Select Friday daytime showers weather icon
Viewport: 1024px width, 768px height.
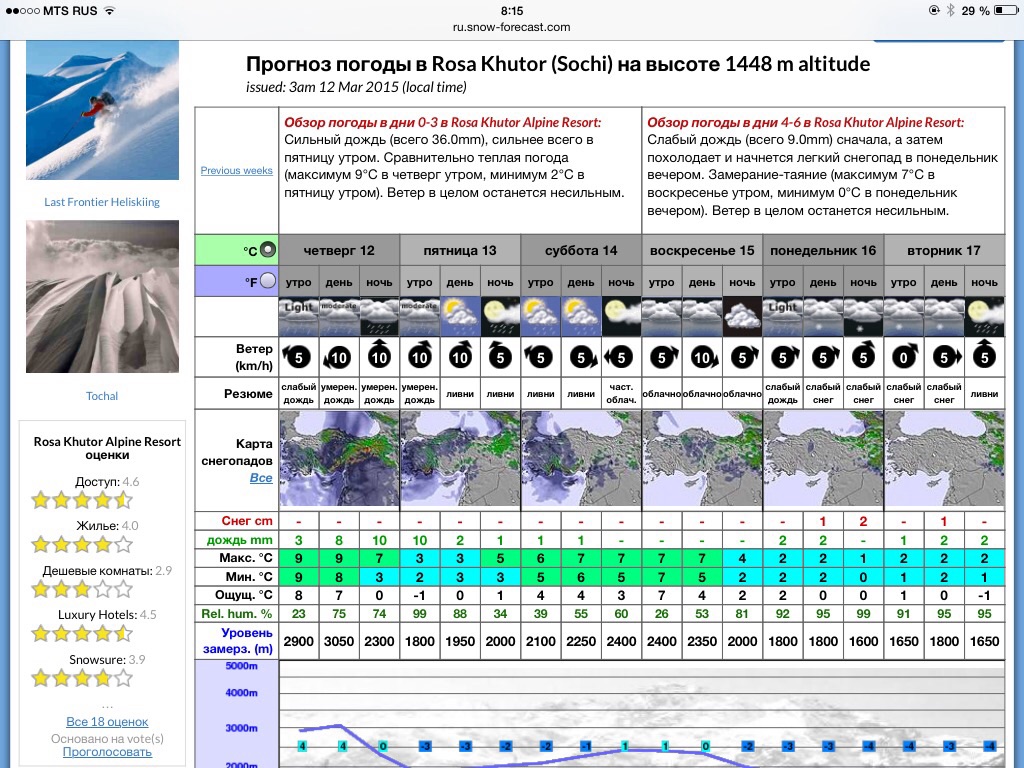[x=460, y=317]
